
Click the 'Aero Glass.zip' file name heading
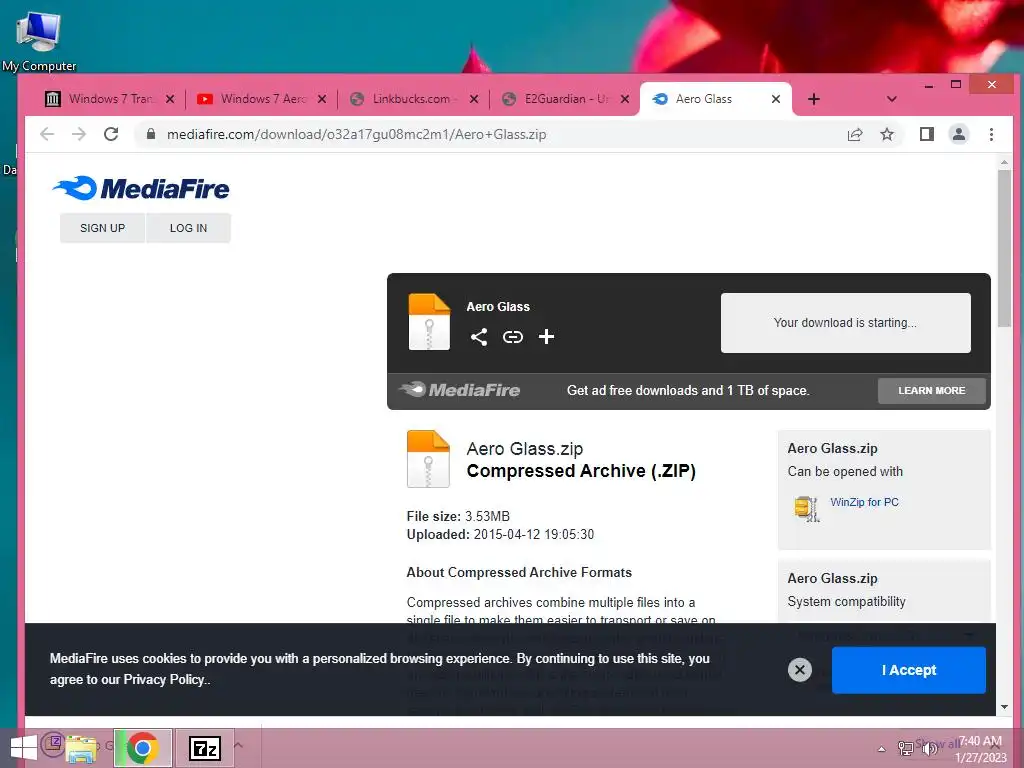[524, 449]
